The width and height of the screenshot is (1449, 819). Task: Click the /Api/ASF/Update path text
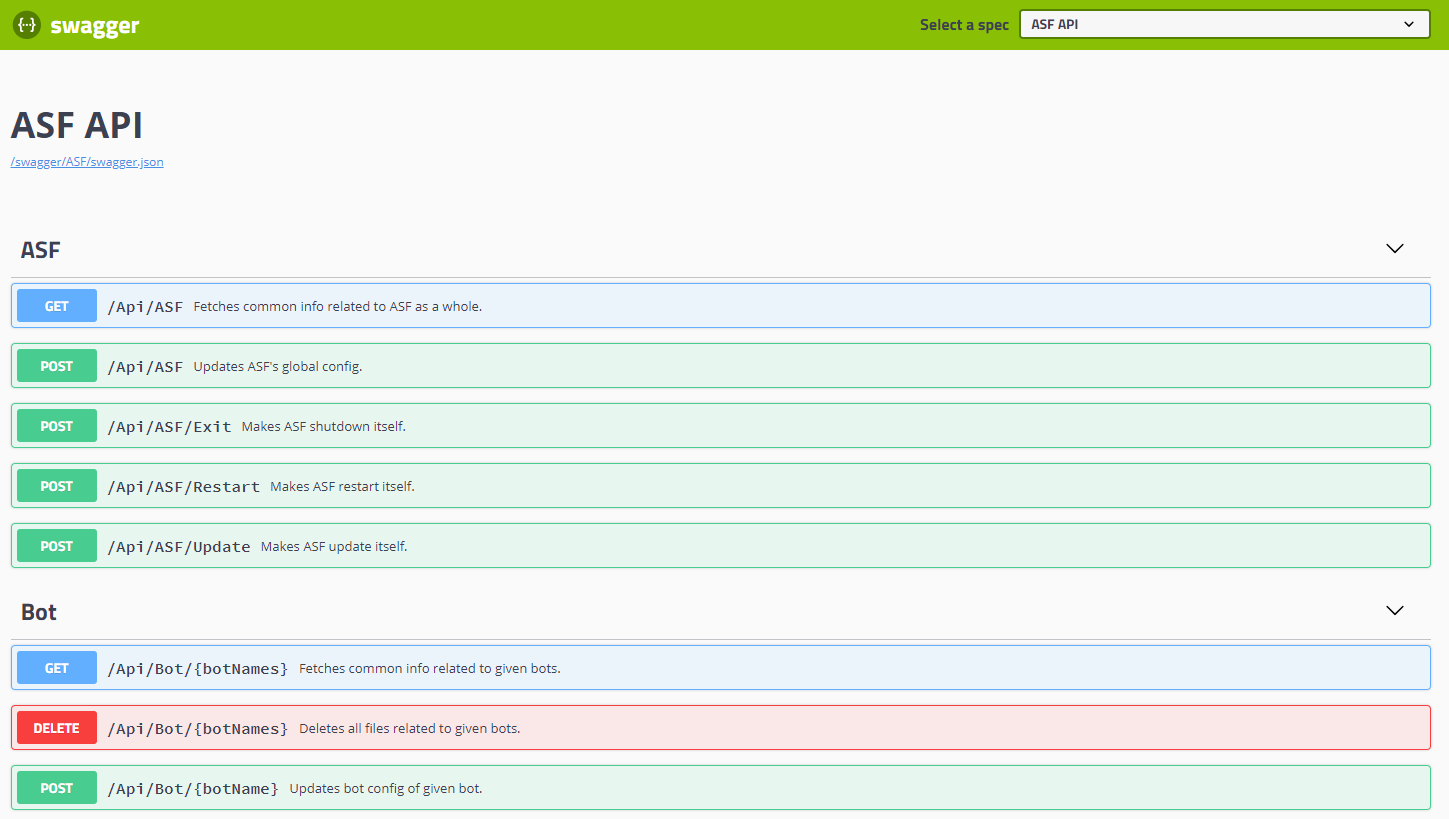(179, 547)
